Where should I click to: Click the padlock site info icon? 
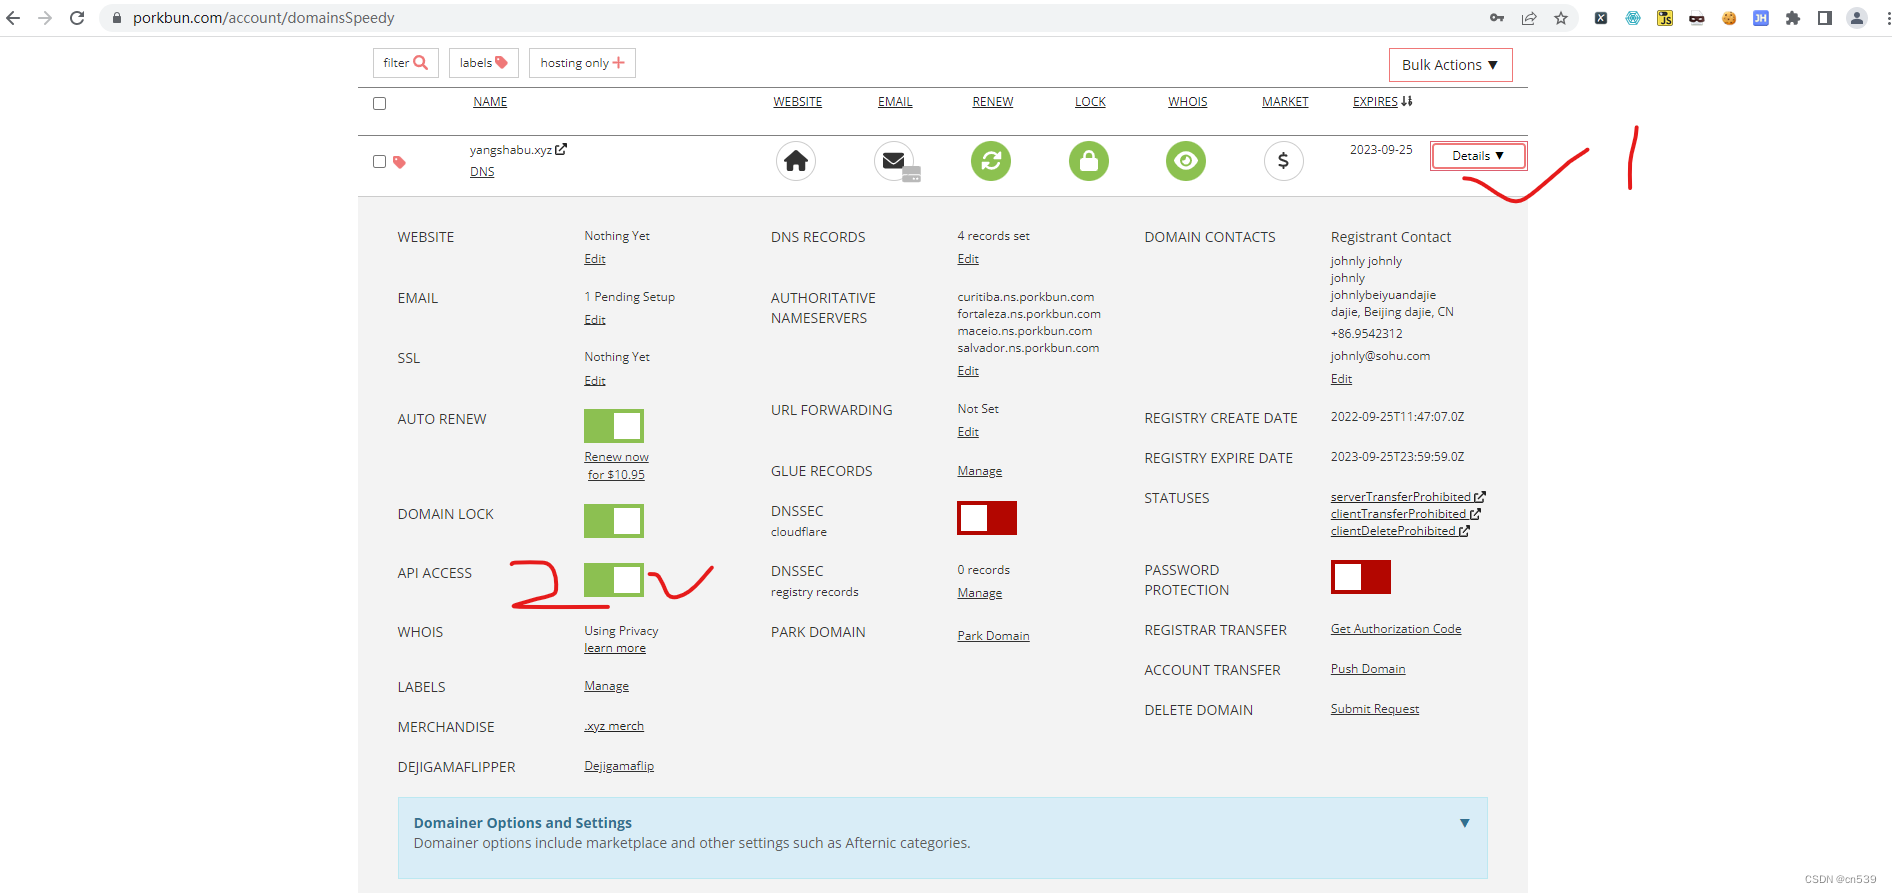pyautogui.click(x=117, y=18)
